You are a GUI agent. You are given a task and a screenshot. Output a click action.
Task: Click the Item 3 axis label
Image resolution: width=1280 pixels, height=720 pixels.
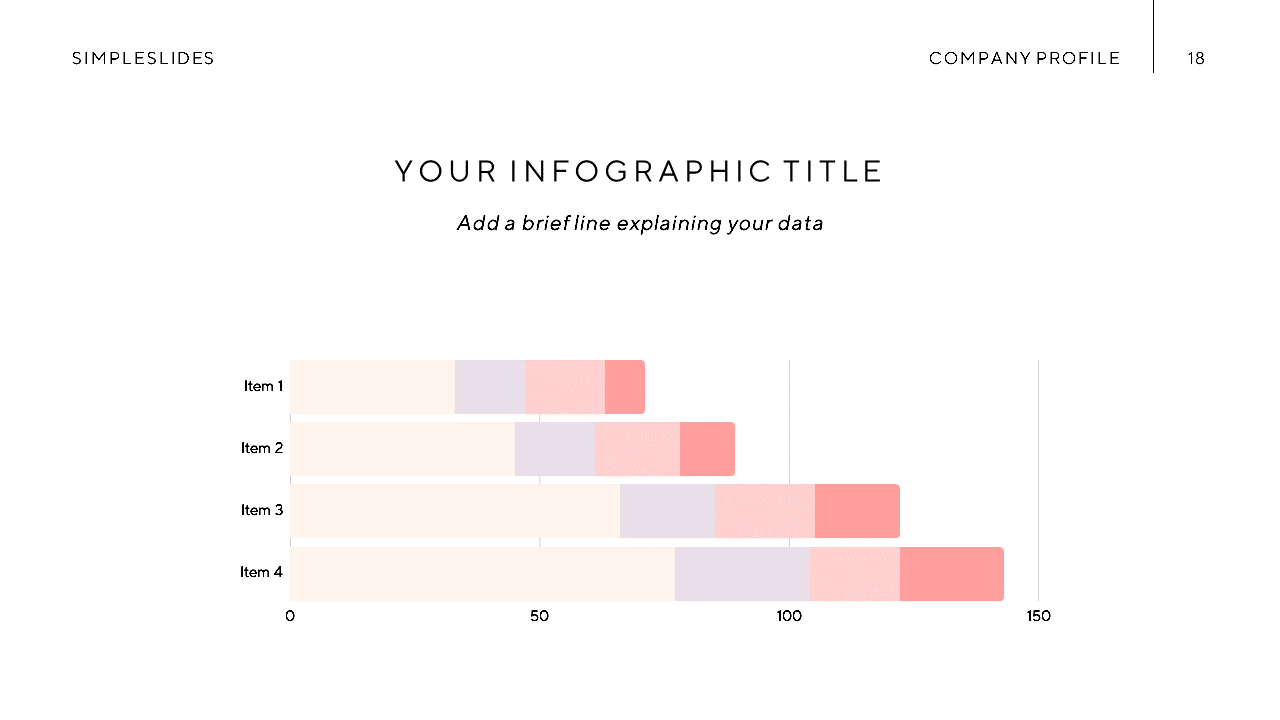262,510
